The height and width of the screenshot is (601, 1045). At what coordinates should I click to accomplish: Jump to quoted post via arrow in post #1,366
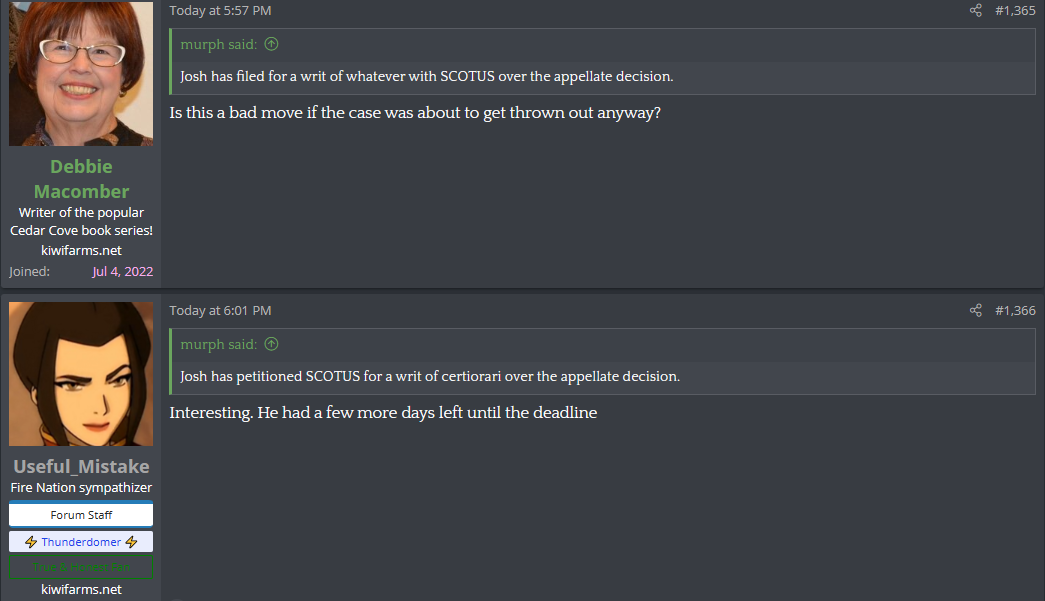[271, 344]
